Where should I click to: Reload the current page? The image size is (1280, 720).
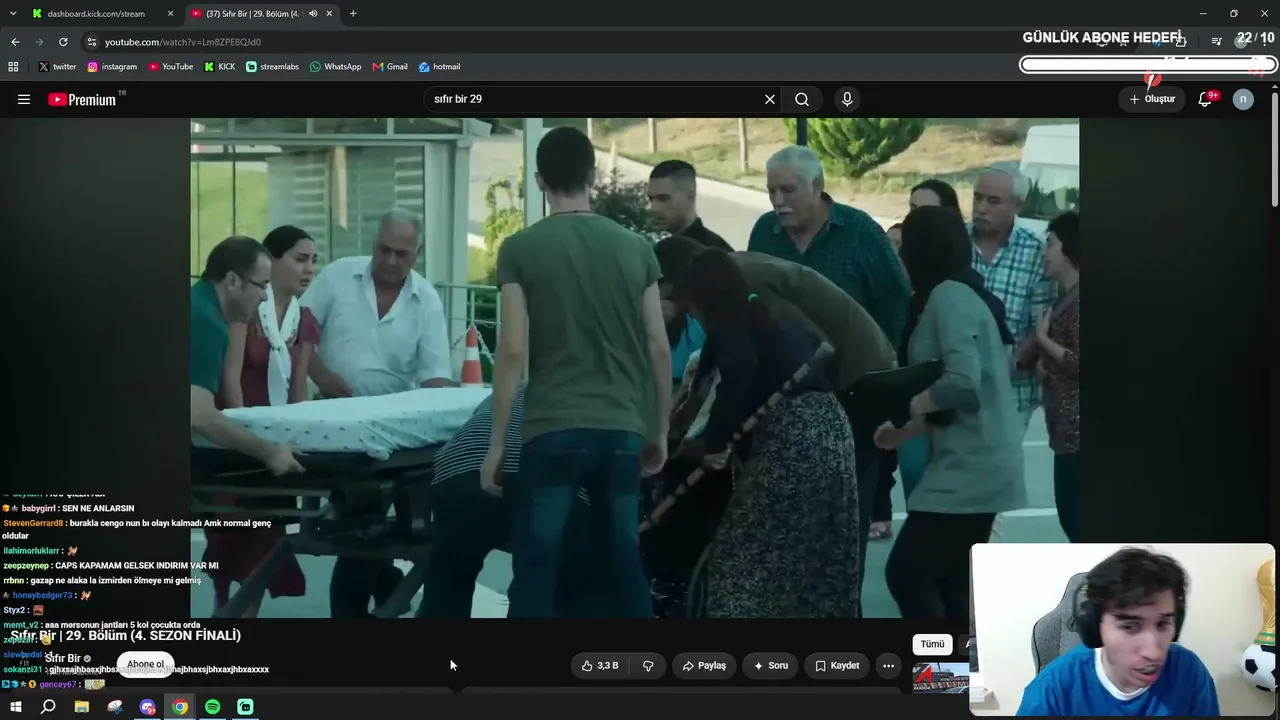[63, 42]
